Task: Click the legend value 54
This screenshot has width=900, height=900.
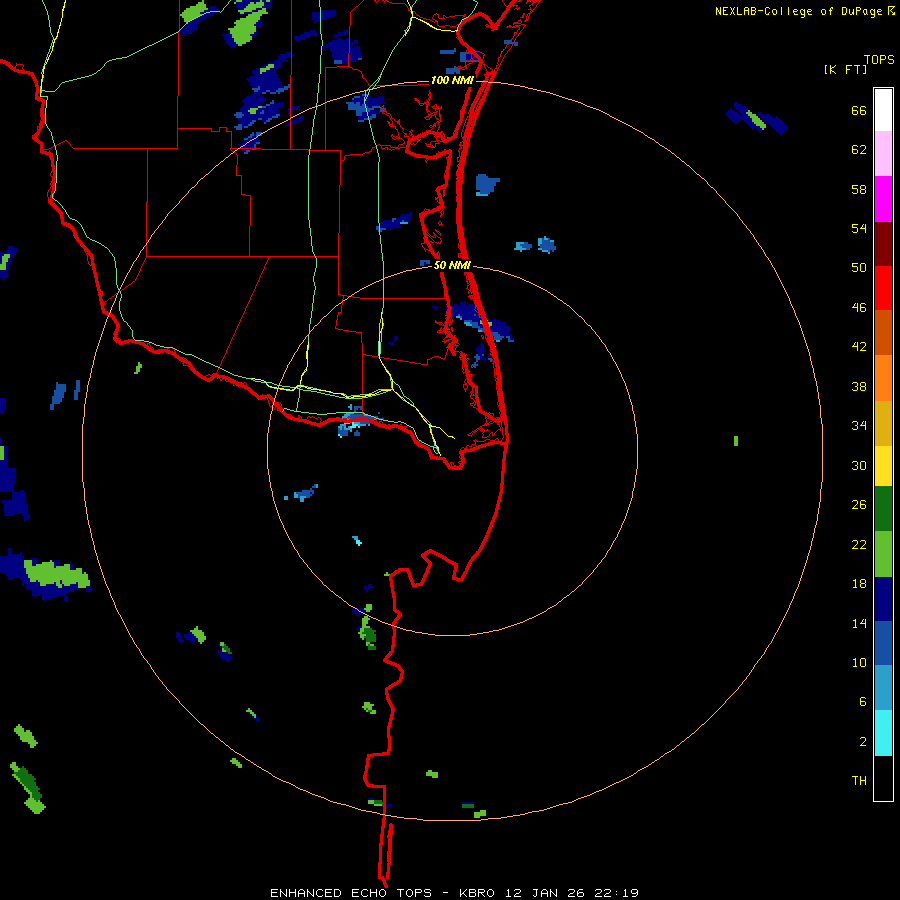Action: pyautogui.click(x=859, y=228)
